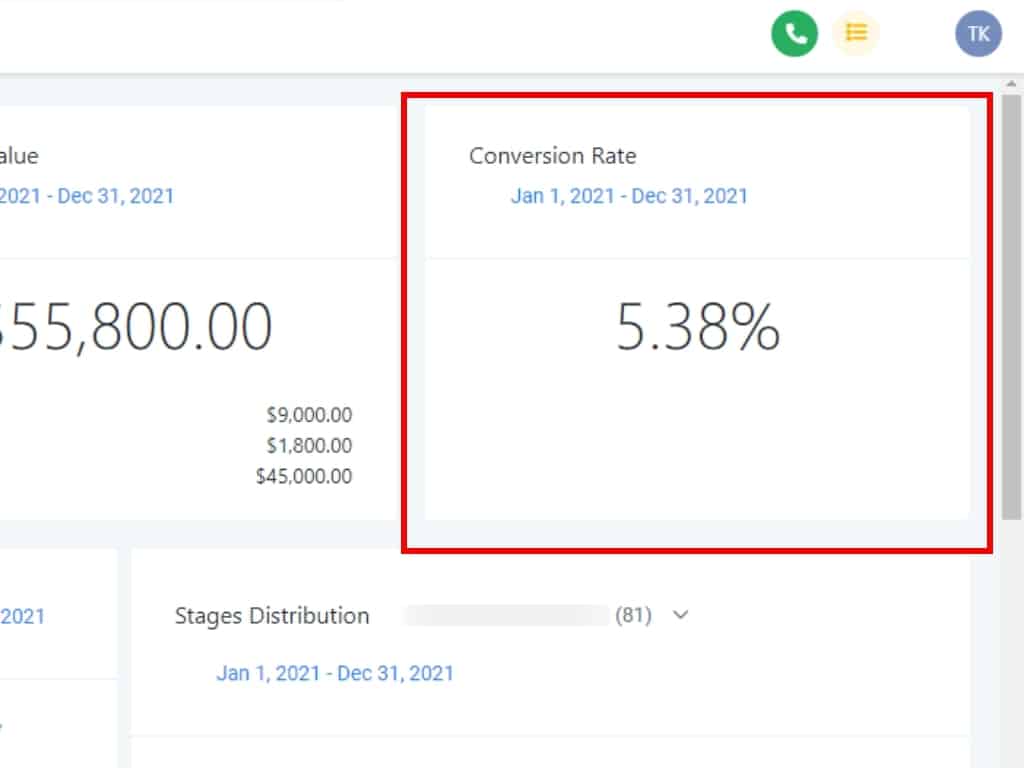Click the partial date range above $55,800.00

click(x=87, y=195)
